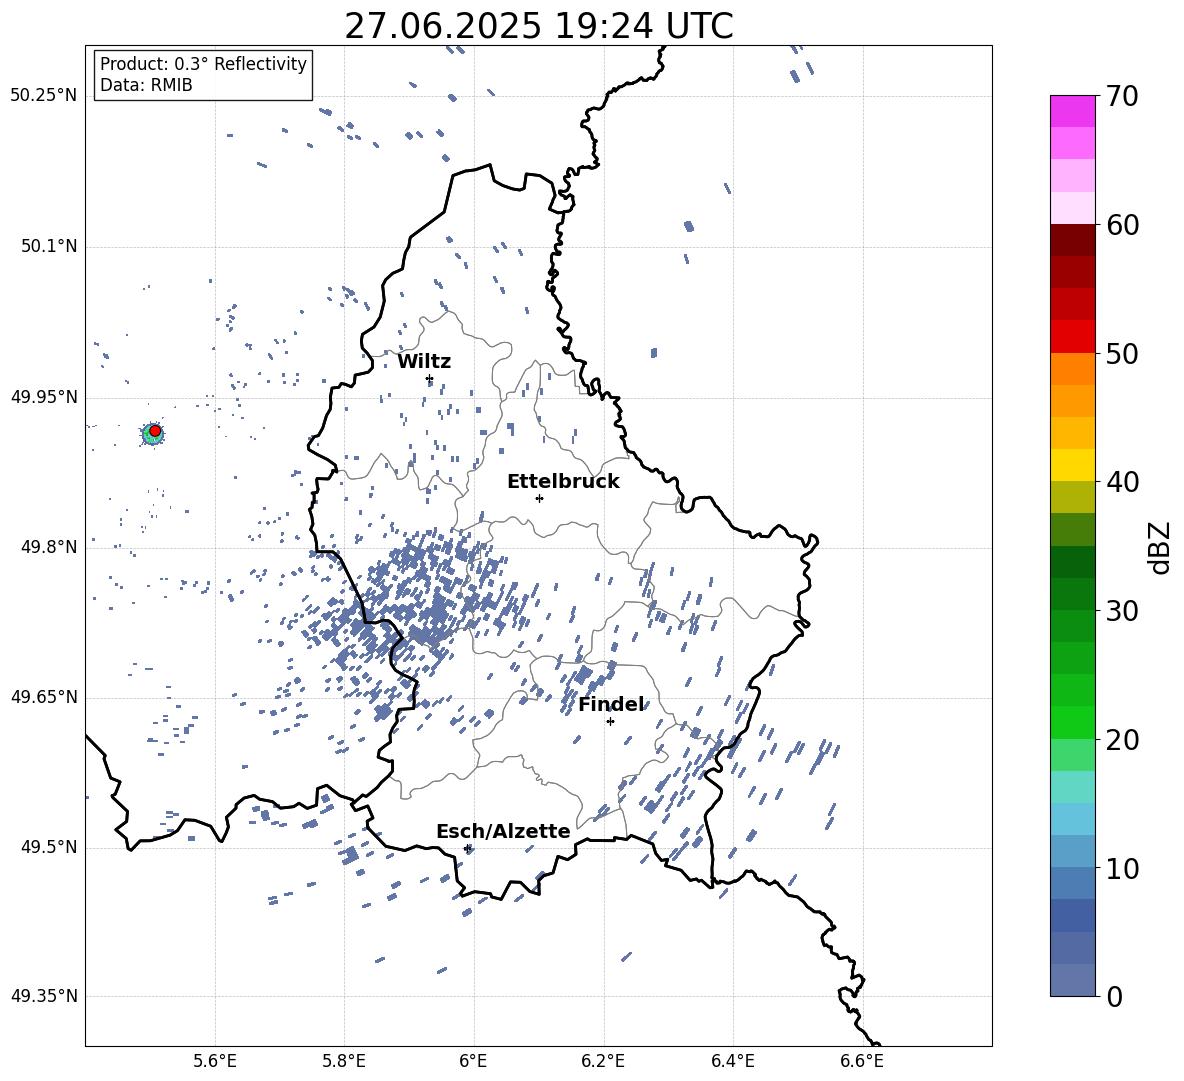The height and width of the screenshot is (1081, 1184).
Task: Click the colorbar tick label 30
Action: 1122,611
